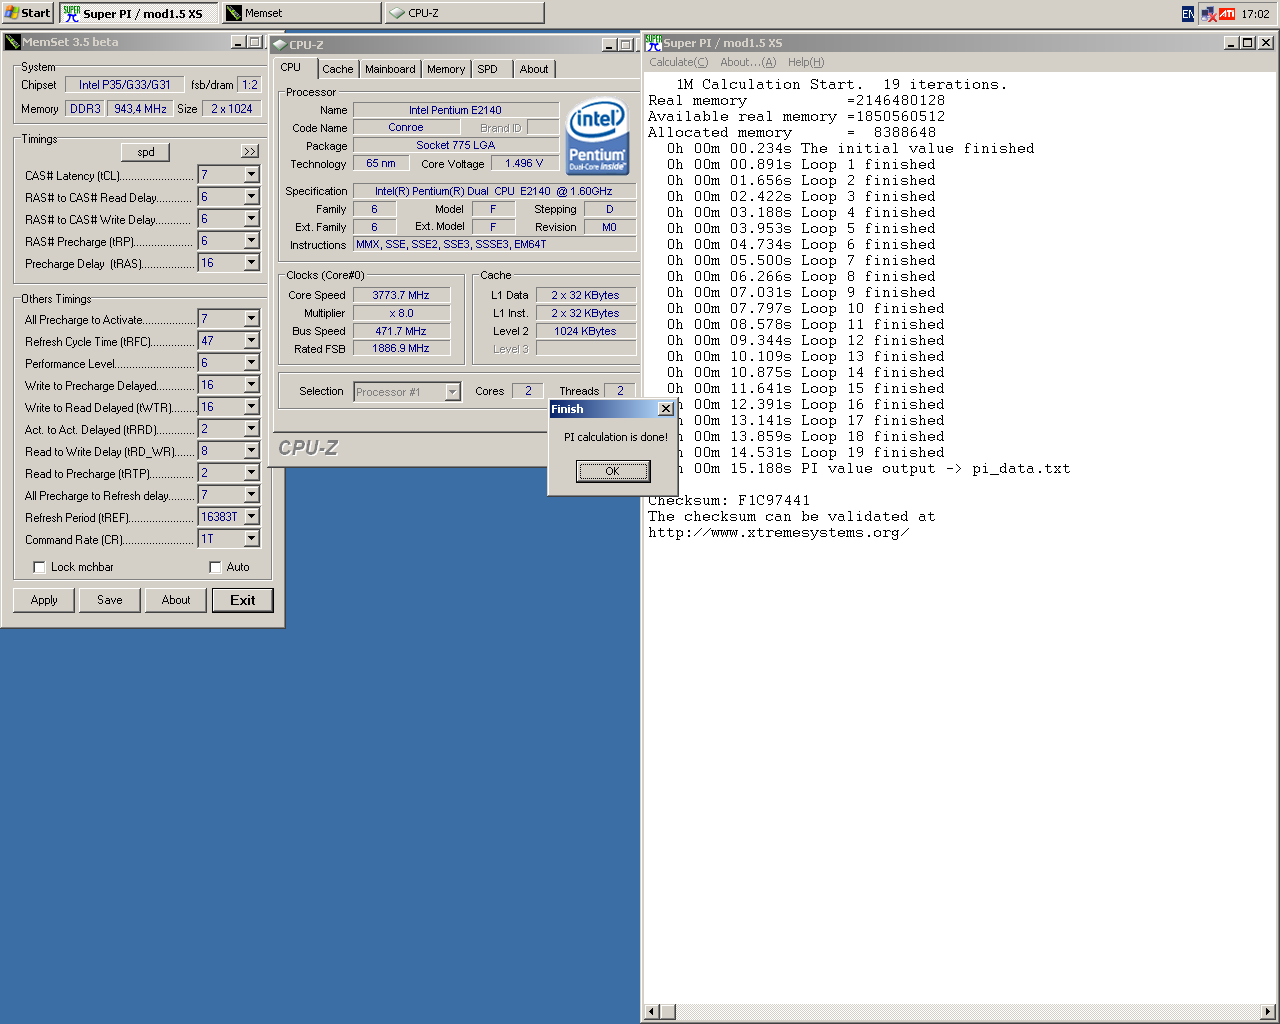Click the MemSet title bar icon

12,42
